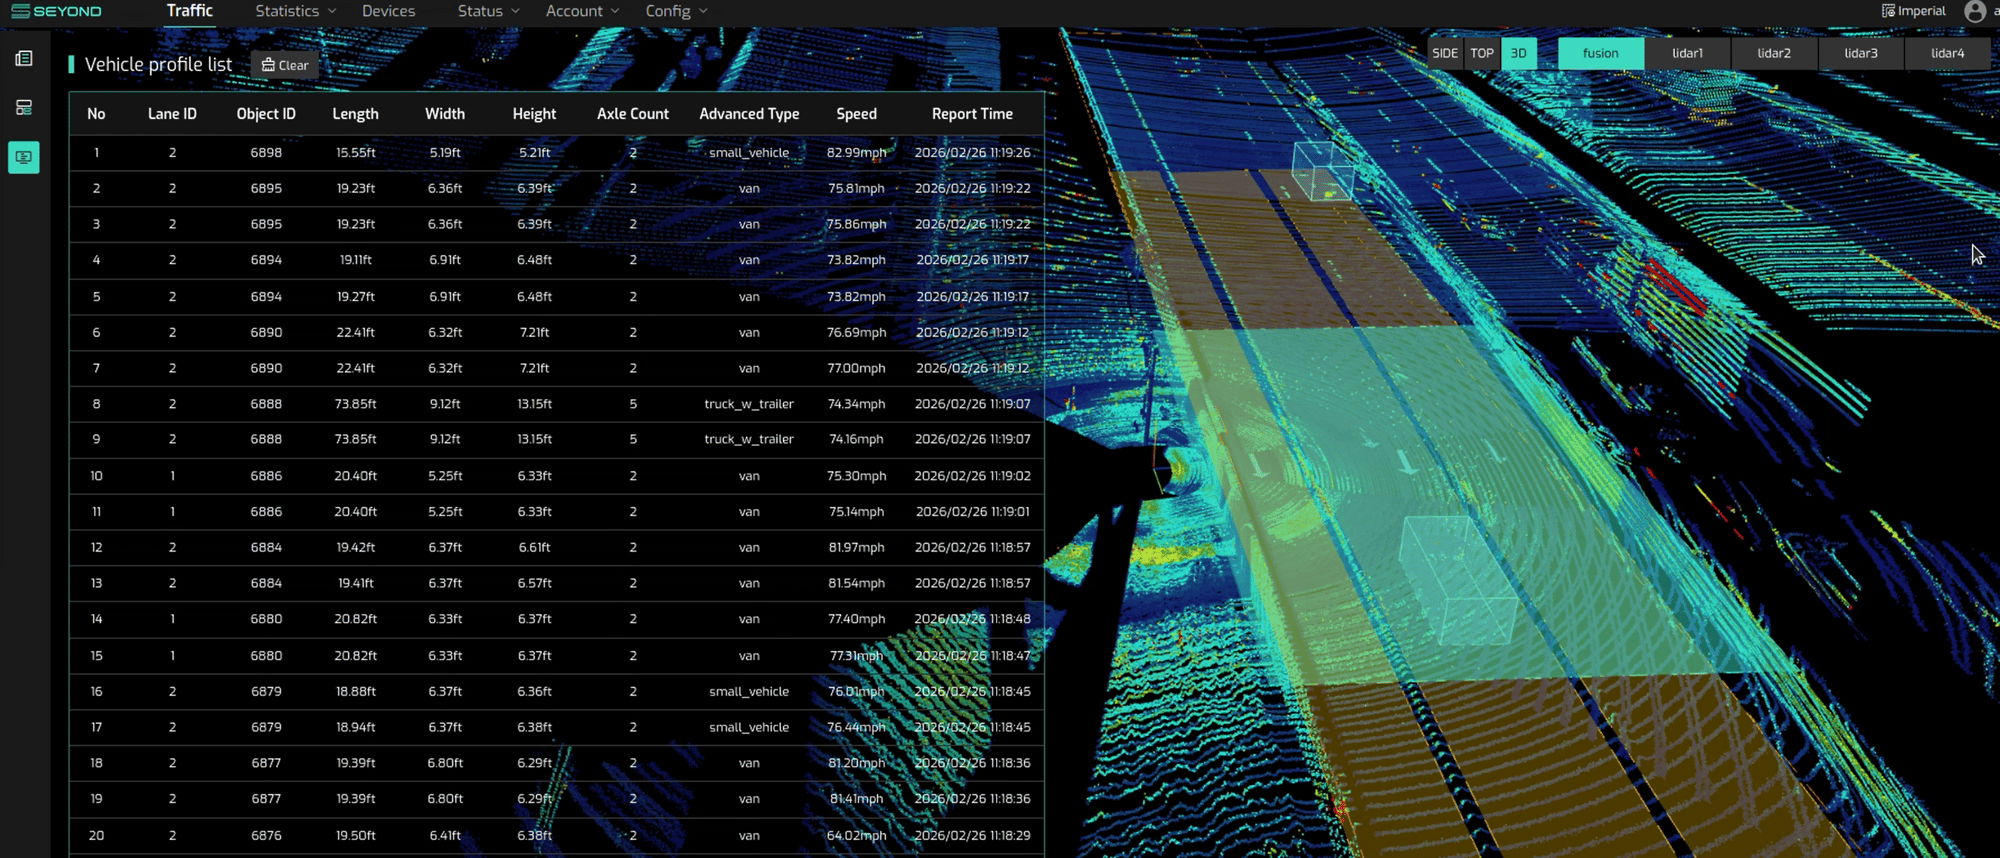
Task: Open the first sidebar panel icon
Action: coord(24,59)
